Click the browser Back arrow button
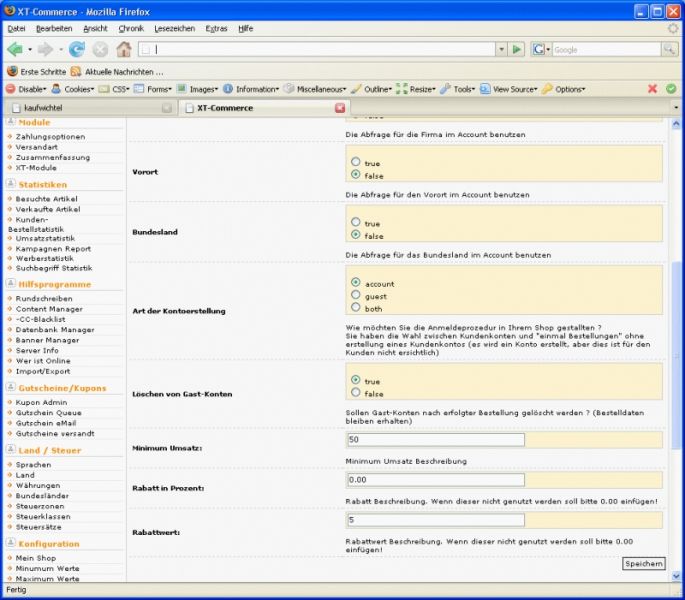This screenshot has height=600, width=685. coord(15,49)
